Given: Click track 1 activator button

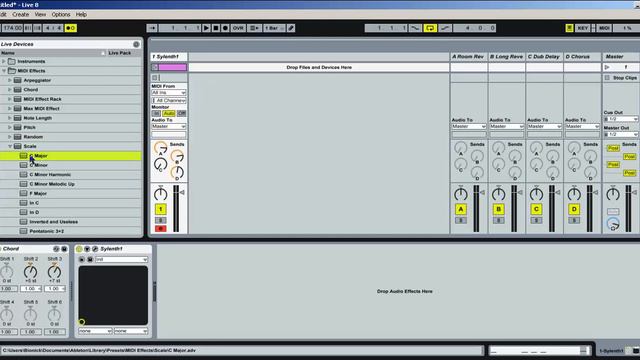Looking at the screenshot, I should [x=160, y=209].
